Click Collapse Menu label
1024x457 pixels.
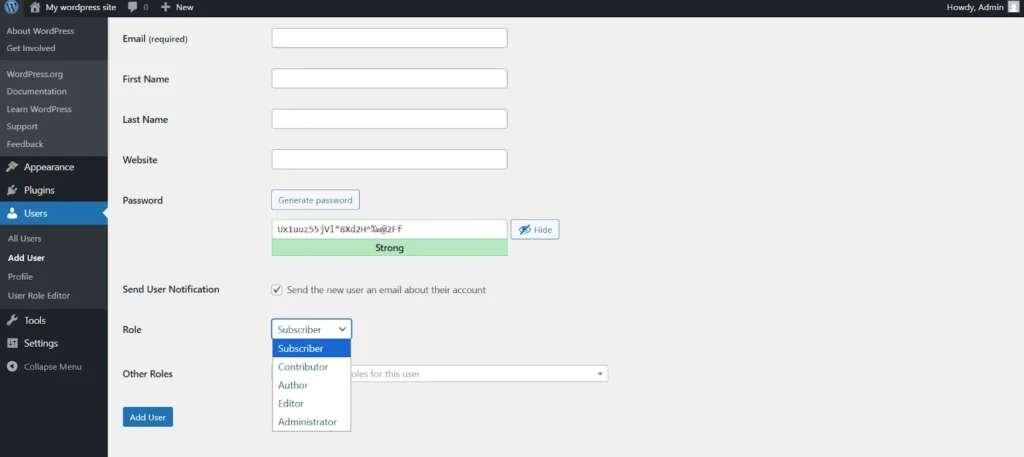tap(53, 367)
